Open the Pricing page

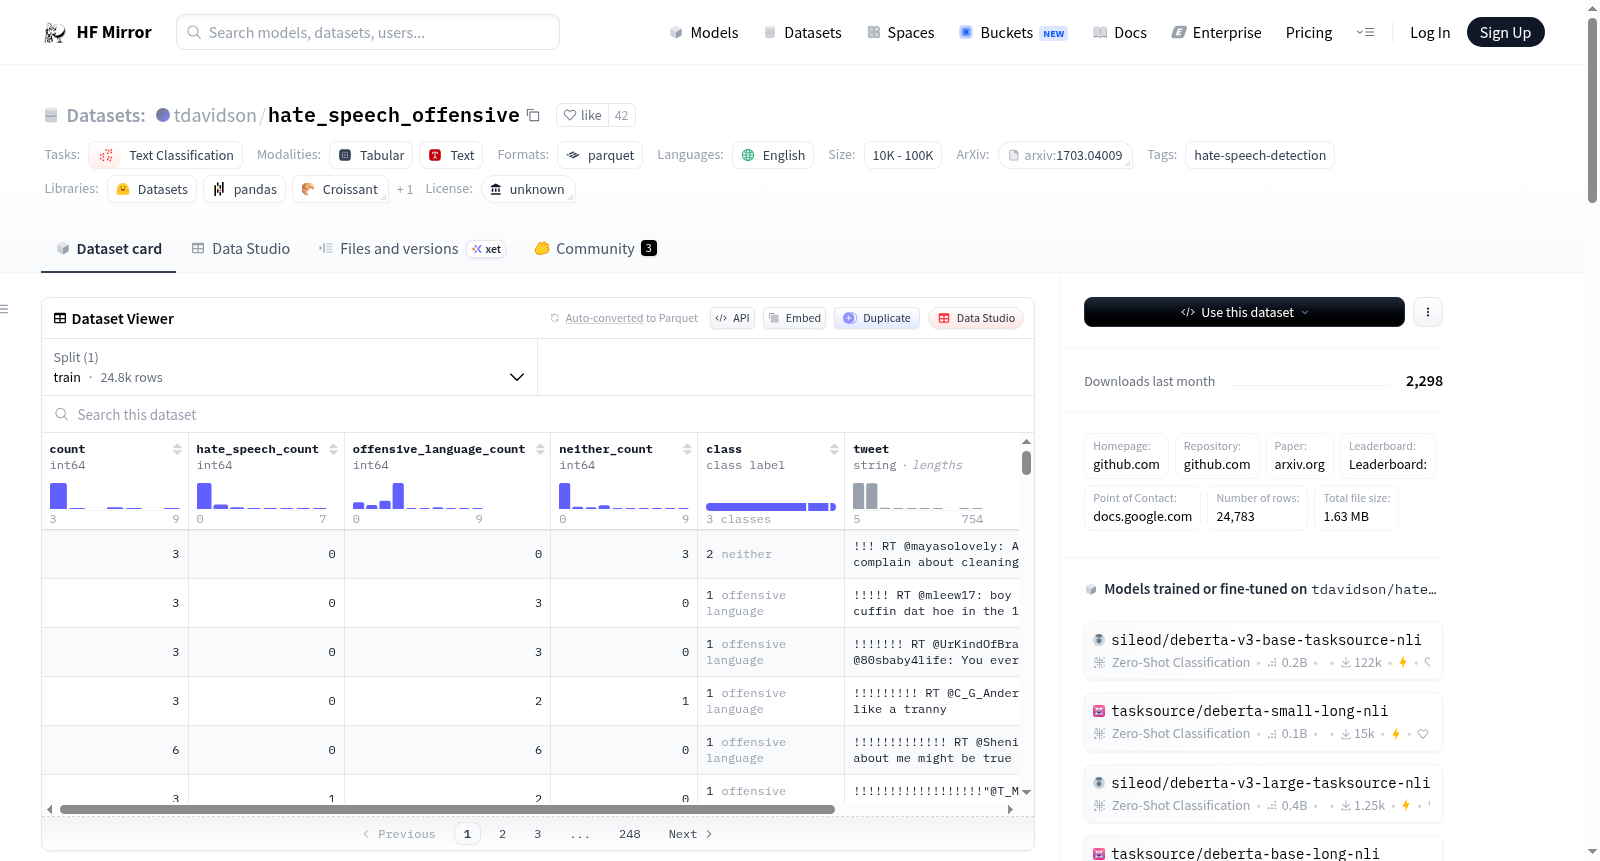click(1309, 33)
